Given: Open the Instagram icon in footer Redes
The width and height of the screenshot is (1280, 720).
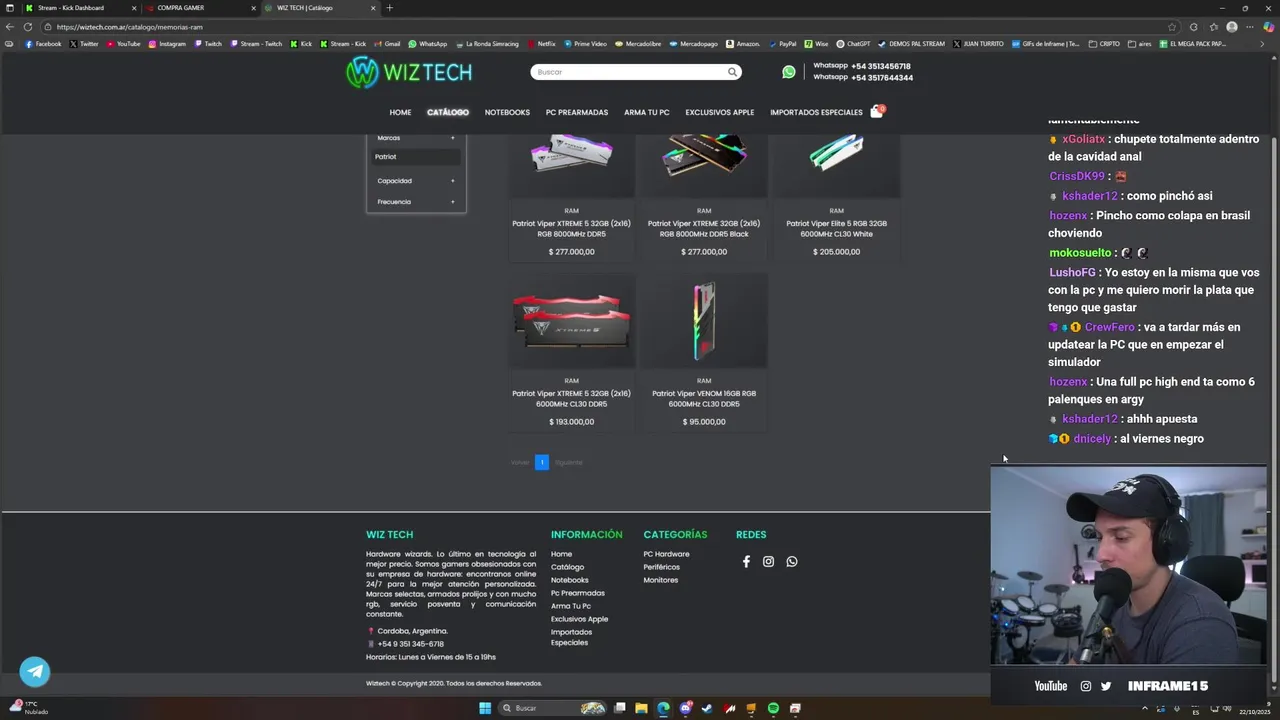Looking at the screenshot, I should click(x=768, y=562).
